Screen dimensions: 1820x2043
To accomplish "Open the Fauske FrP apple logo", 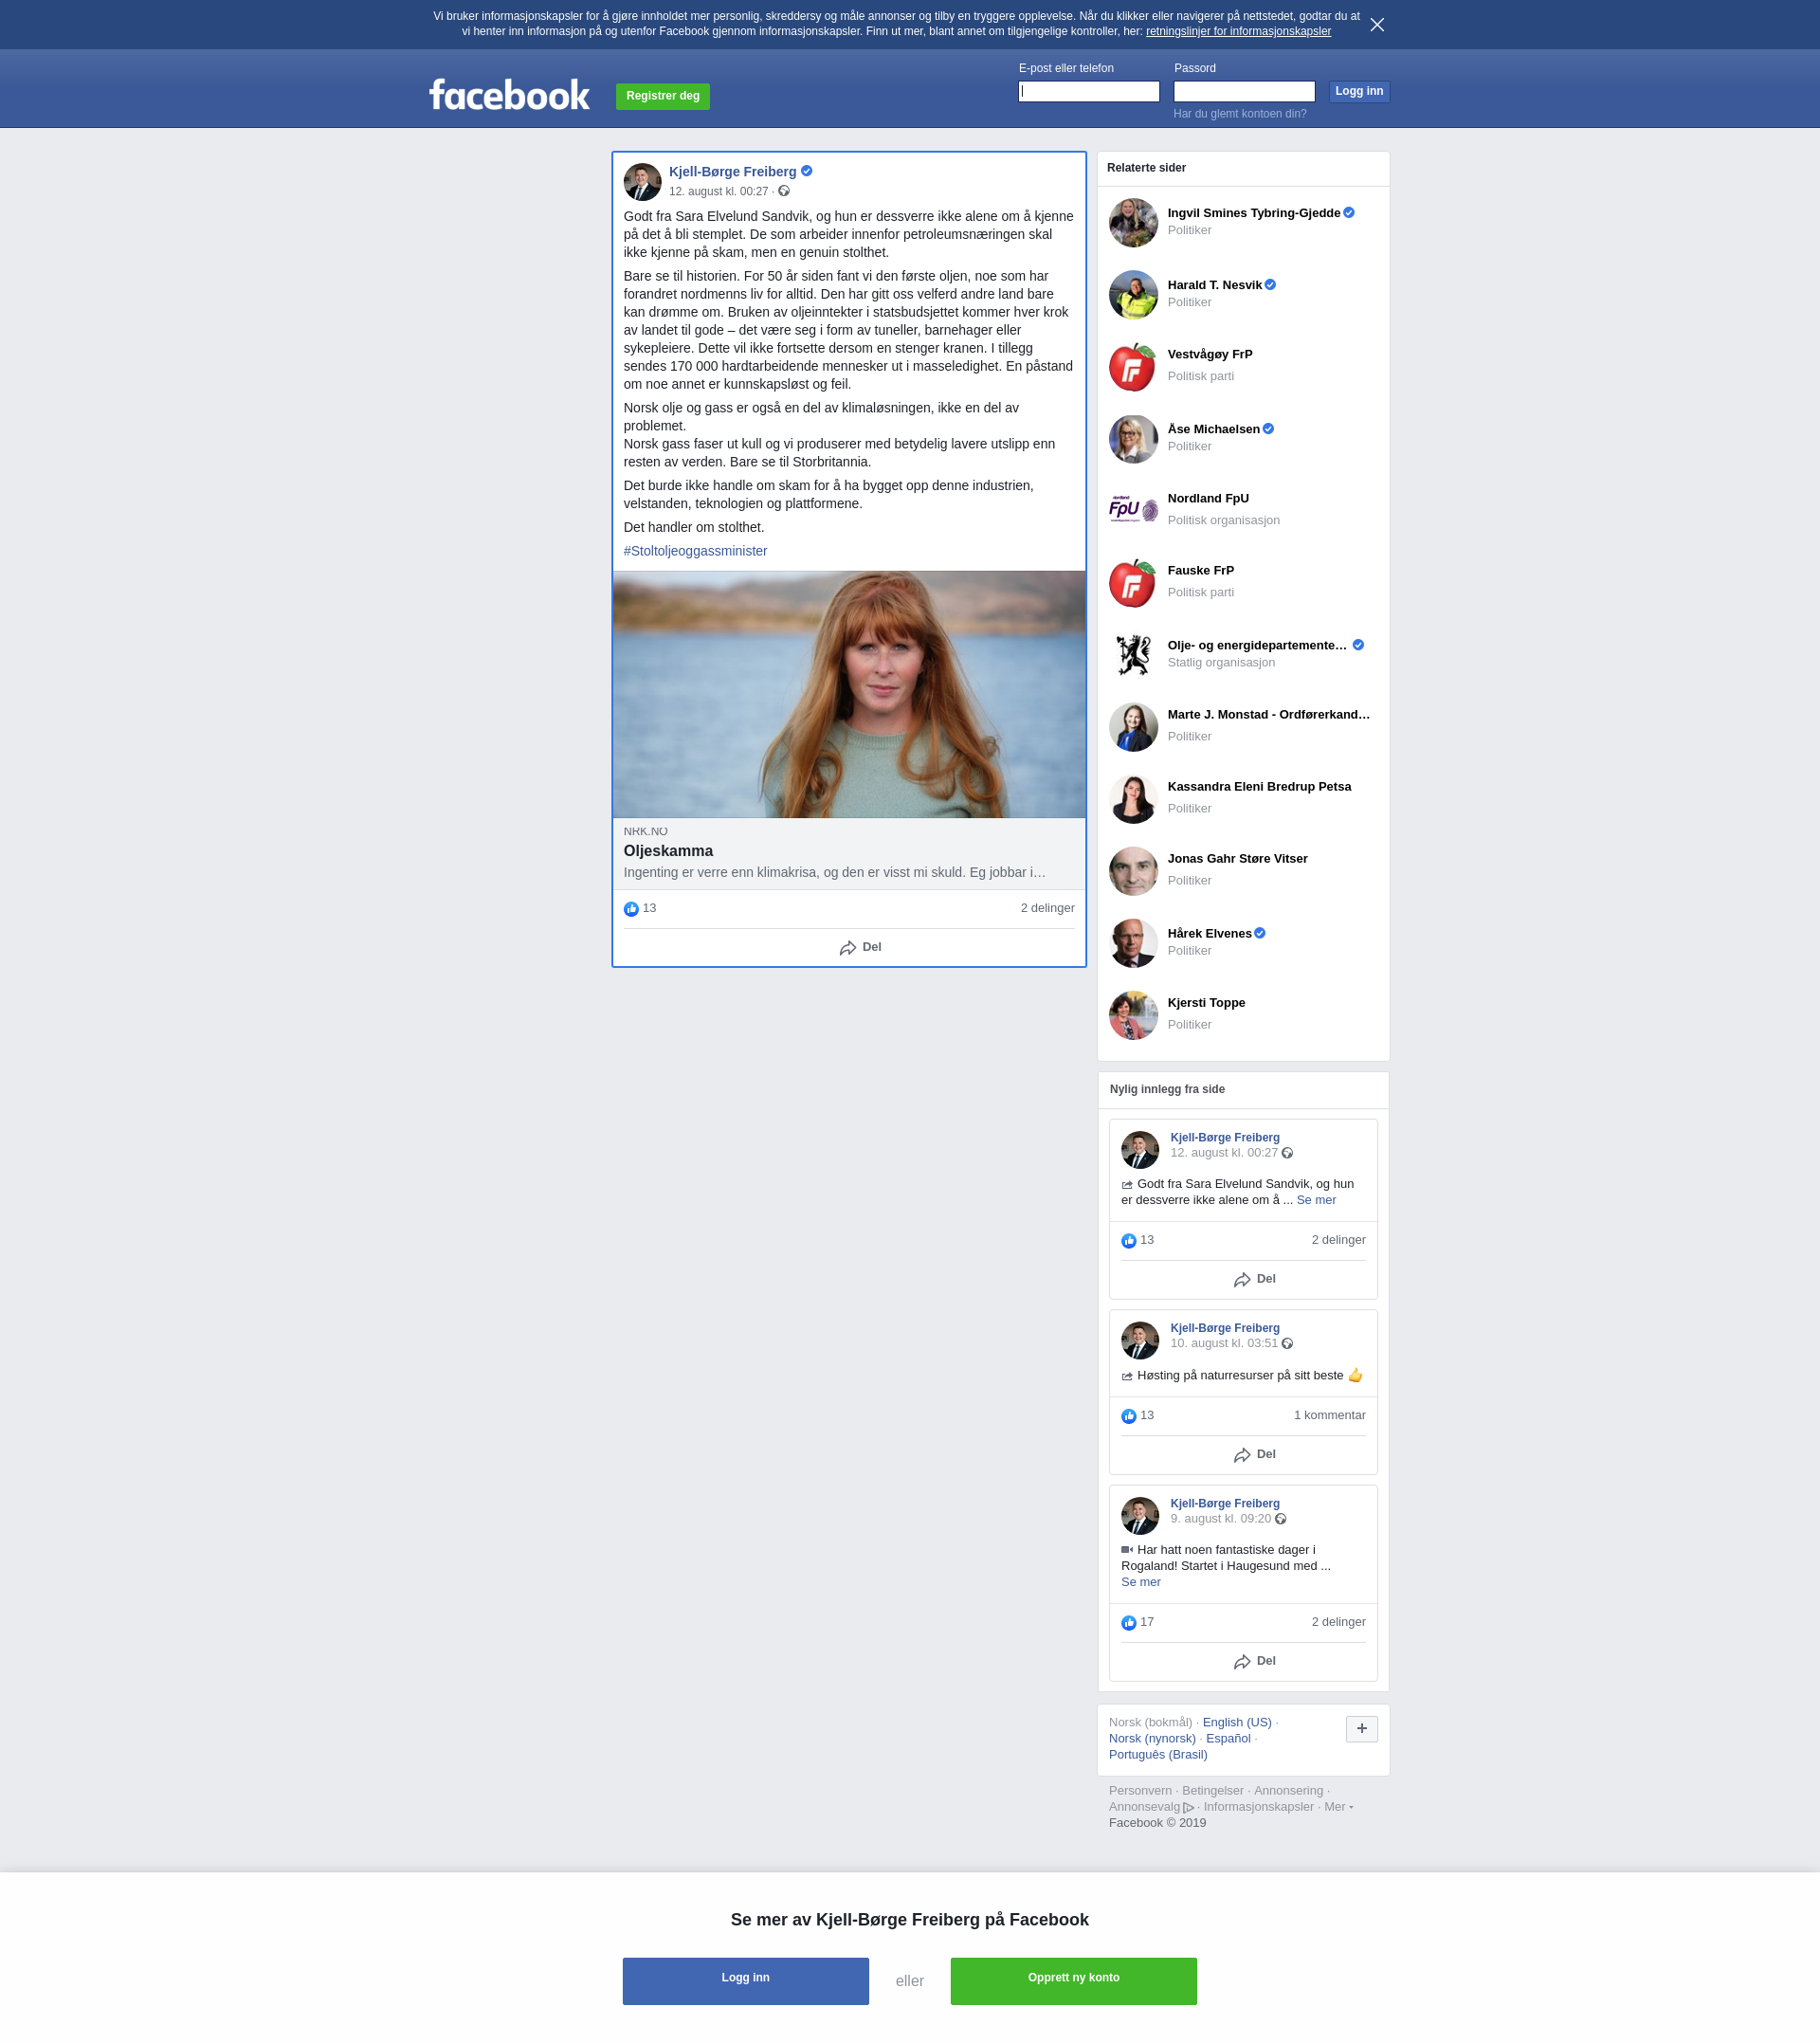I will tap(1133, 583).
